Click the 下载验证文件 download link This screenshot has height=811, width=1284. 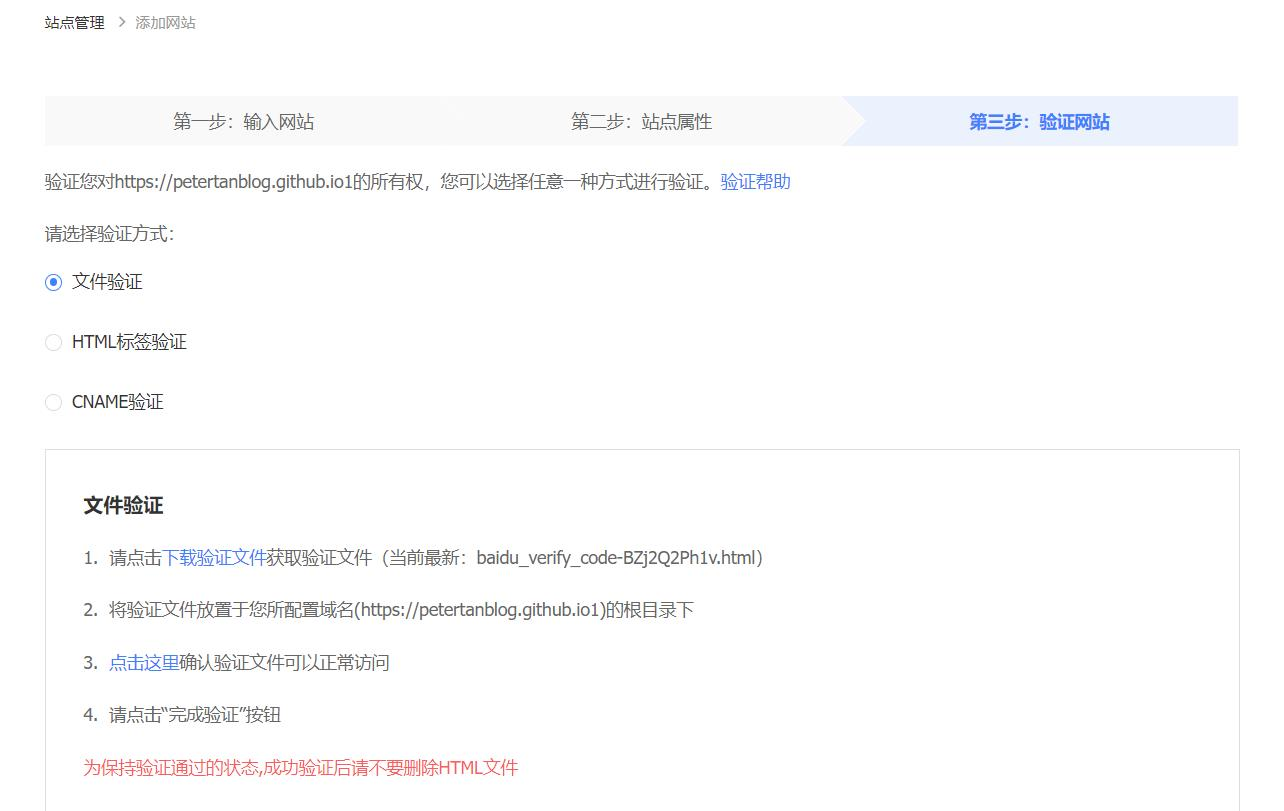(215, 557)
